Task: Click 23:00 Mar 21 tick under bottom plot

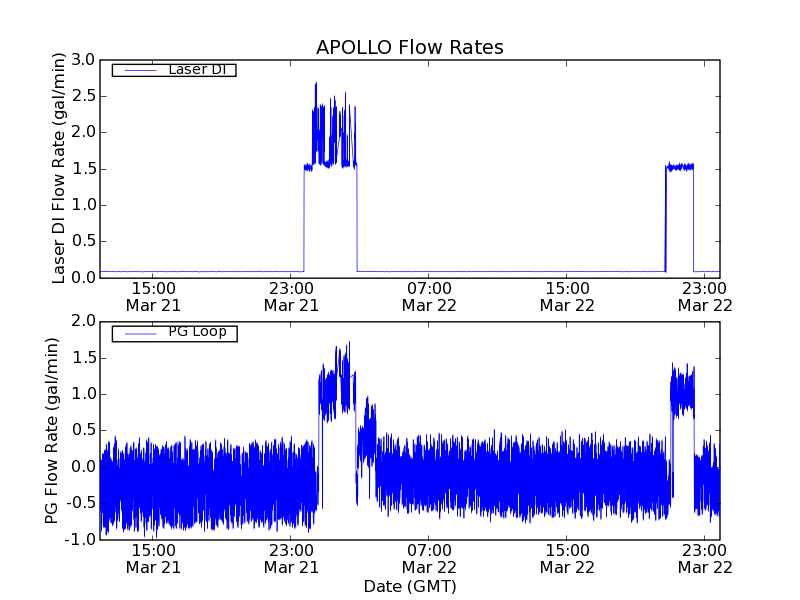Action: tap(290, 558)
